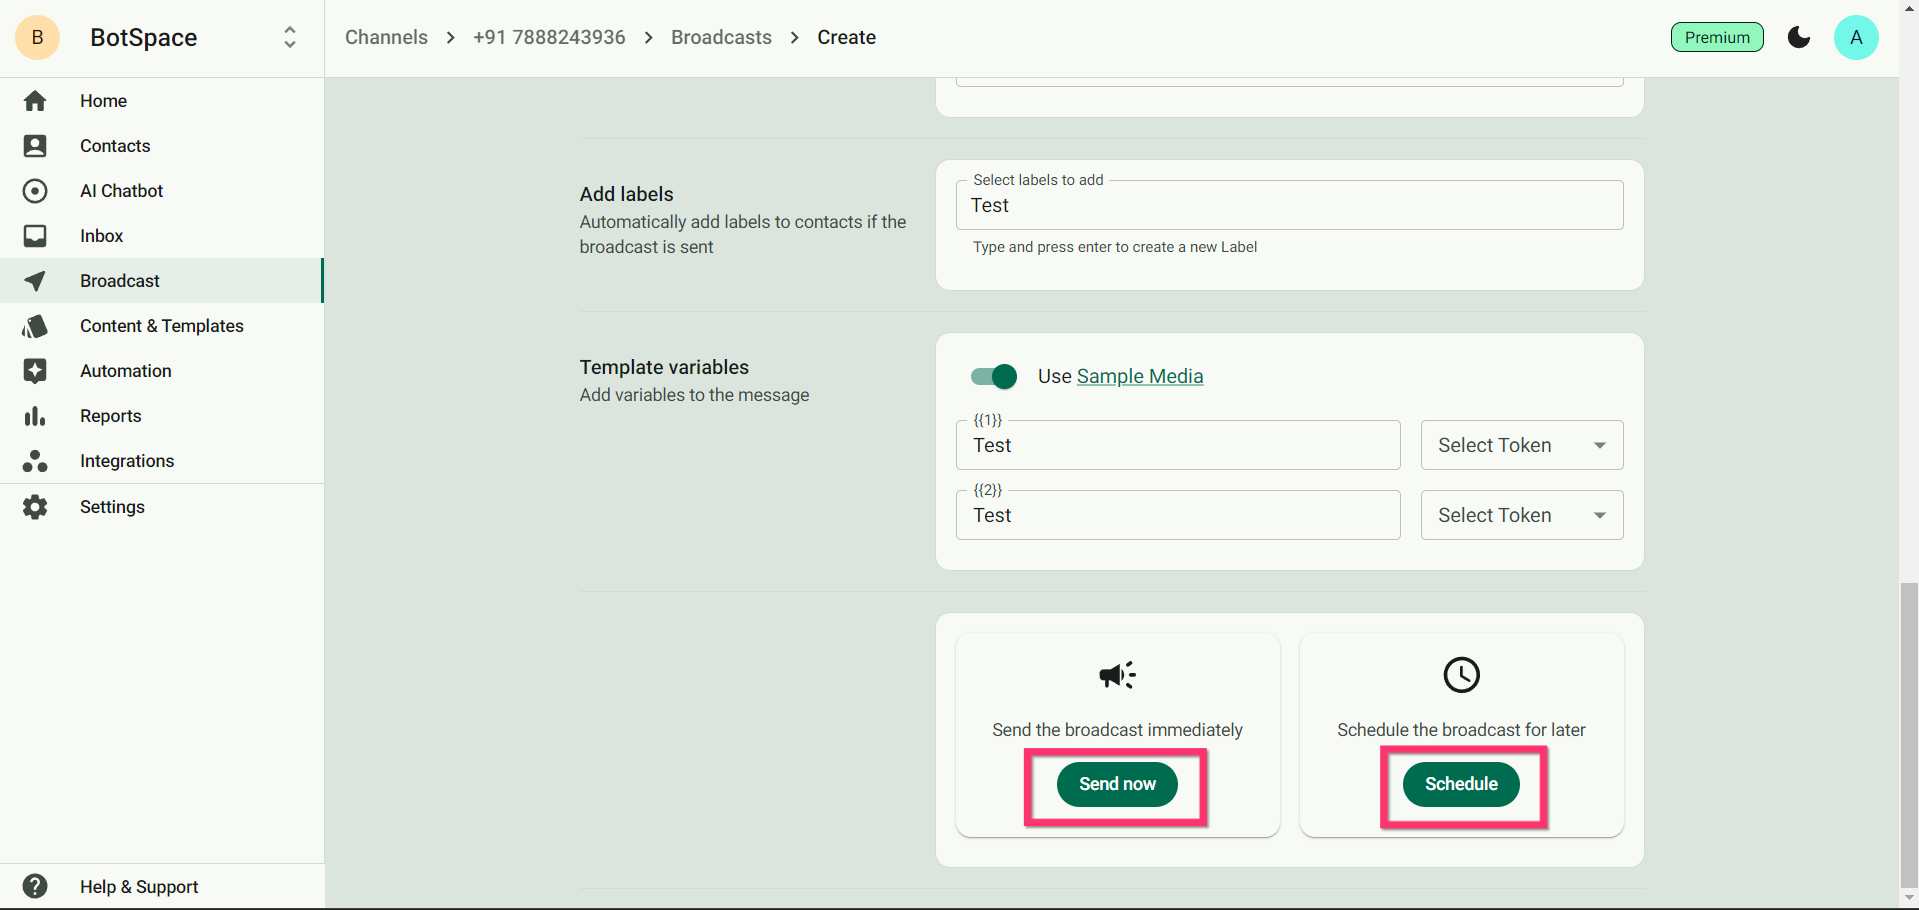Click the Integrations icon
The width and height of the screenshot is (1919, 910).
(x=35, y=461)
